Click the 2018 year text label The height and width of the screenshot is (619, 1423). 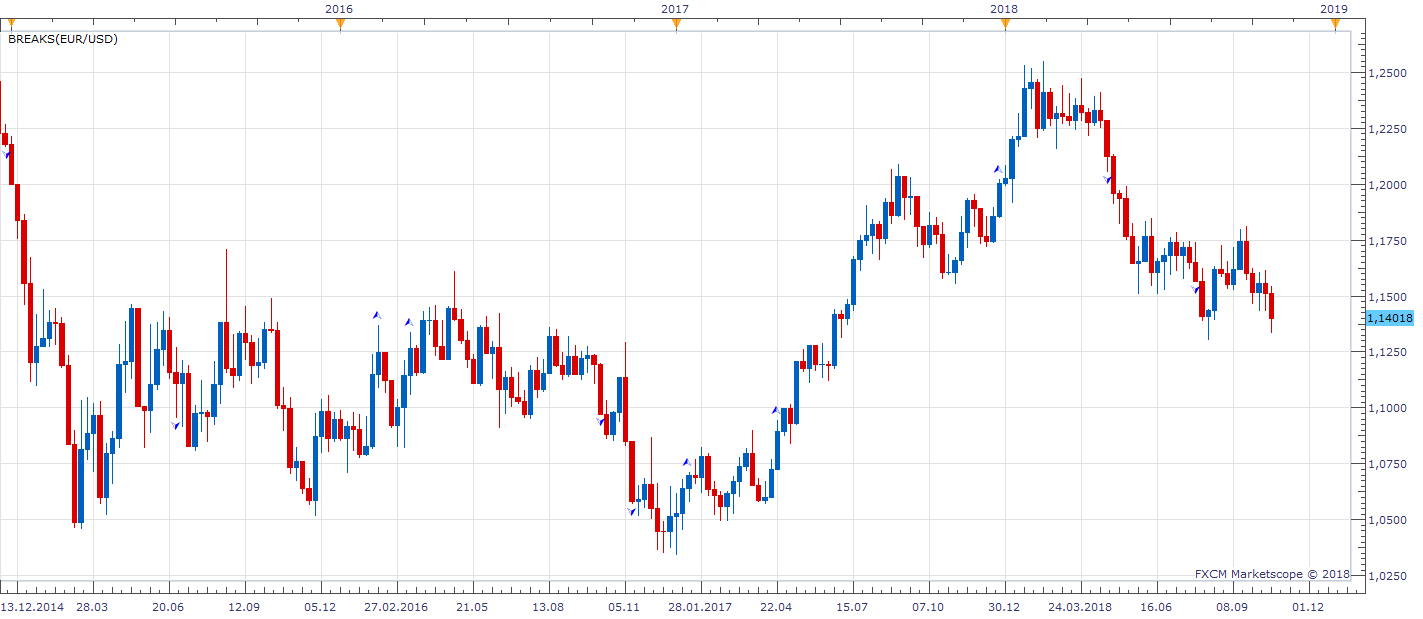click(x=1004, y=9)
